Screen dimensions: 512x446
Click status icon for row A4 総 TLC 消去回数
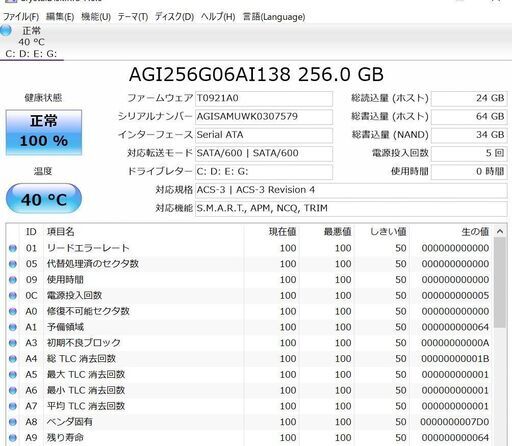tap(13, 359)
